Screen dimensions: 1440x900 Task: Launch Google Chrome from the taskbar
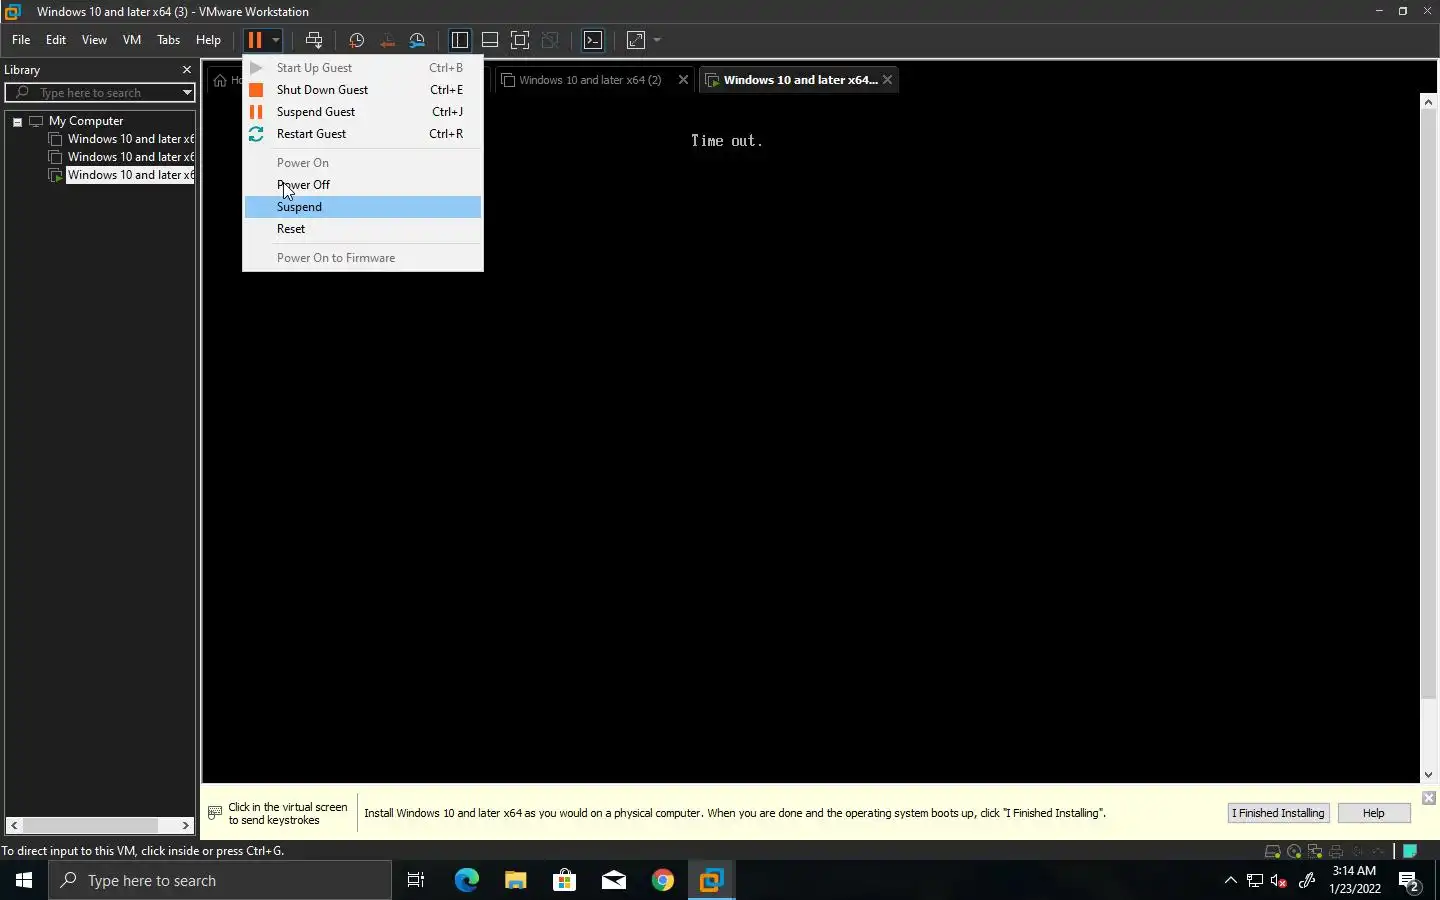coord(663,880)
